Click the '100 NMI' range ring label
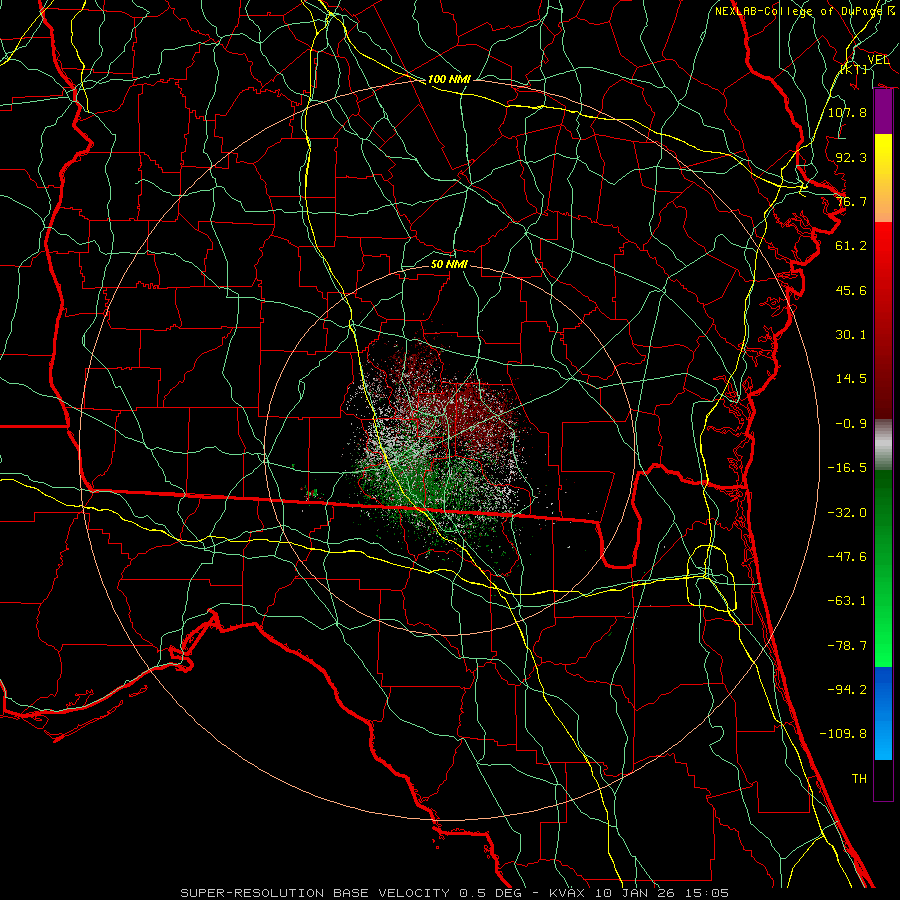The height and width of the screenshot is (900, 900). (449, 79)
